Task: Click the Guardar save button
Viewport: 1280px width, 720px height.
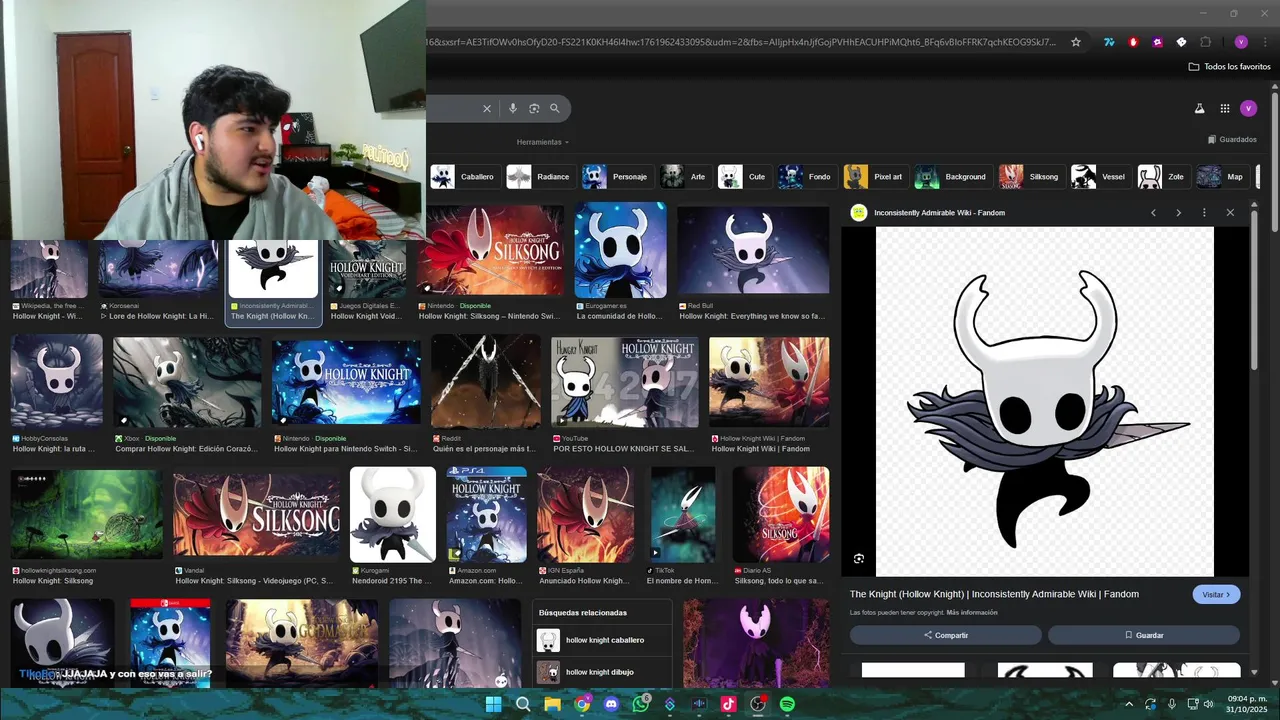Action: pyautogui.click(x=1144, y=635)
